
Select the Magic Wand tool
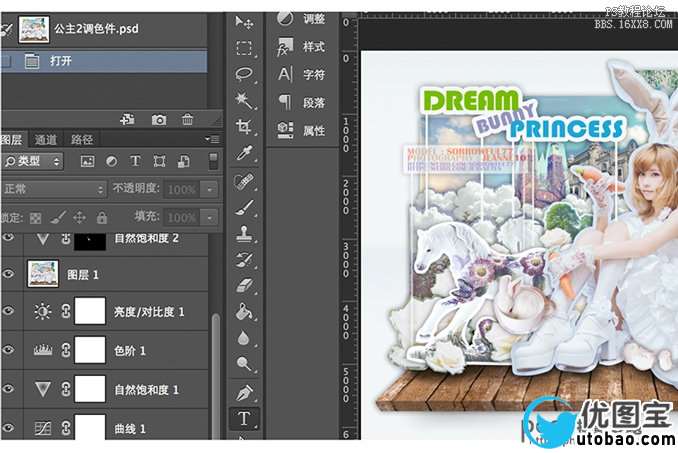(x=244, y=100)
